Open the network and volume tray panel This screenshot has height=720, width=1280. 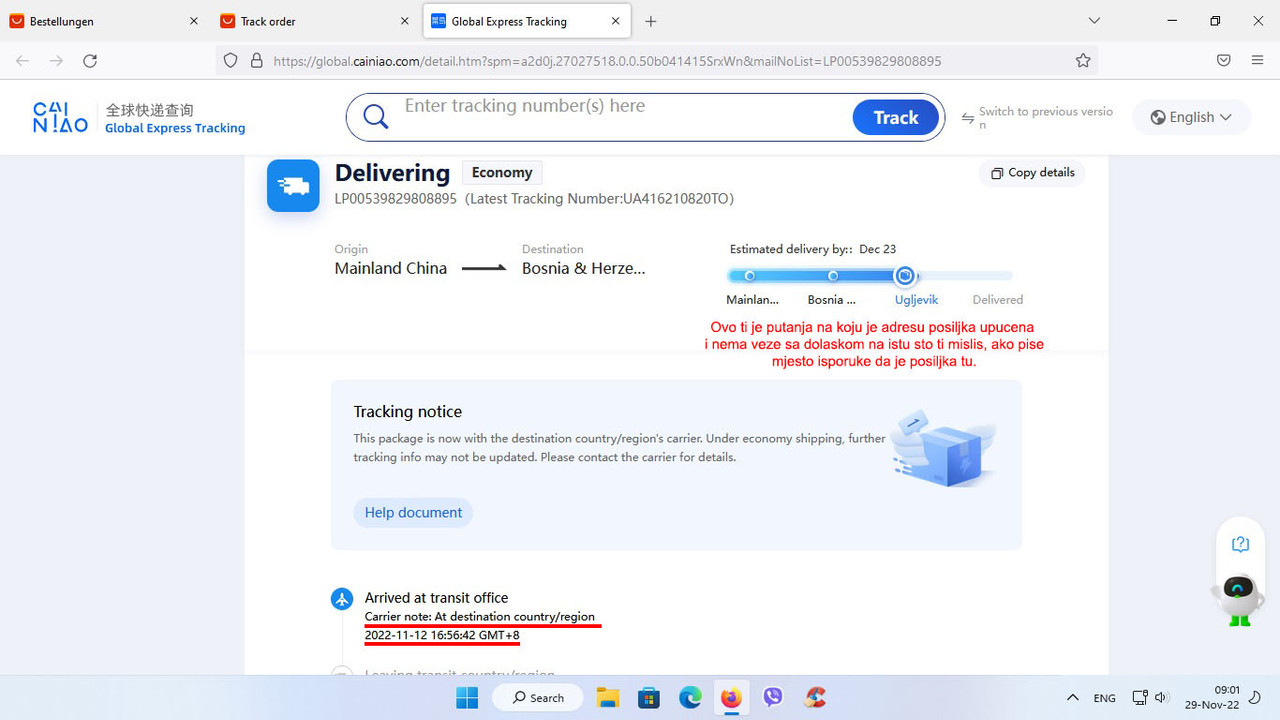(x=1150, y=698)
